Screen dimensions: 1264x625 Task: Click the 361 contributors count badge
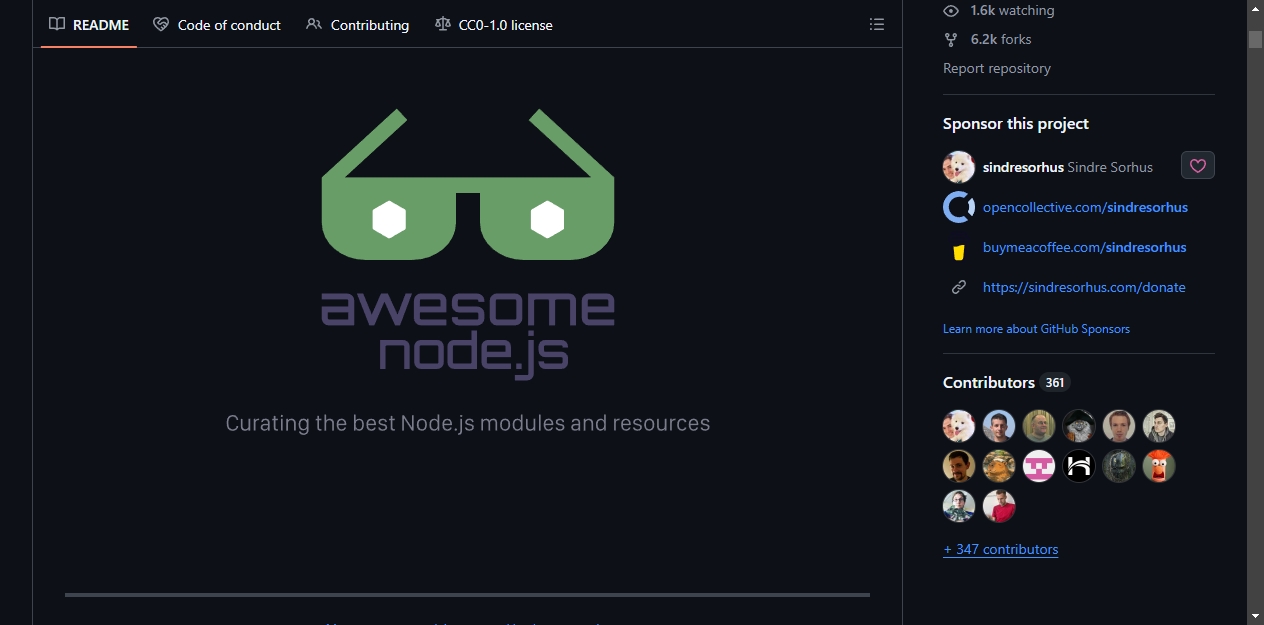(1055, 382)
